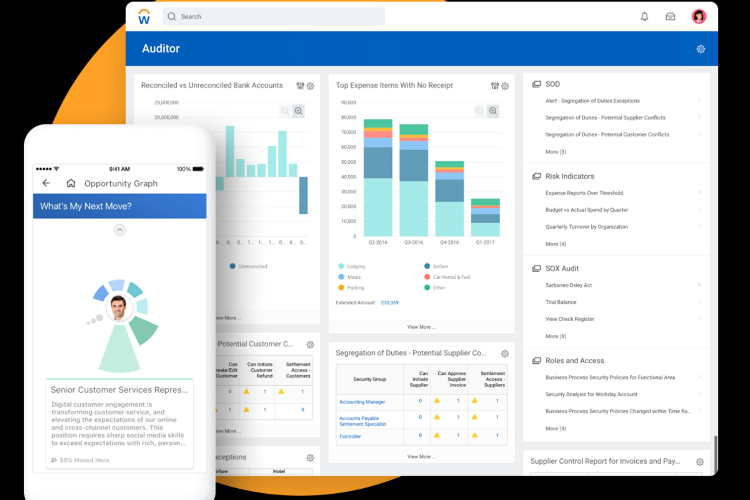Open gear on Potential Customer Conflicts card

(310, 344)
